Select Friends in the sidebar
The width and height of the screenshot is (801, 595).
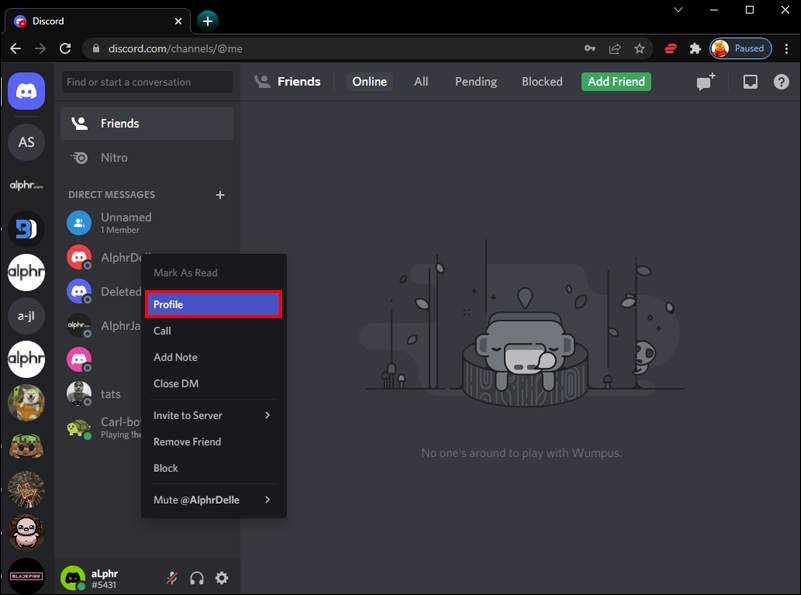click(147, 124)
